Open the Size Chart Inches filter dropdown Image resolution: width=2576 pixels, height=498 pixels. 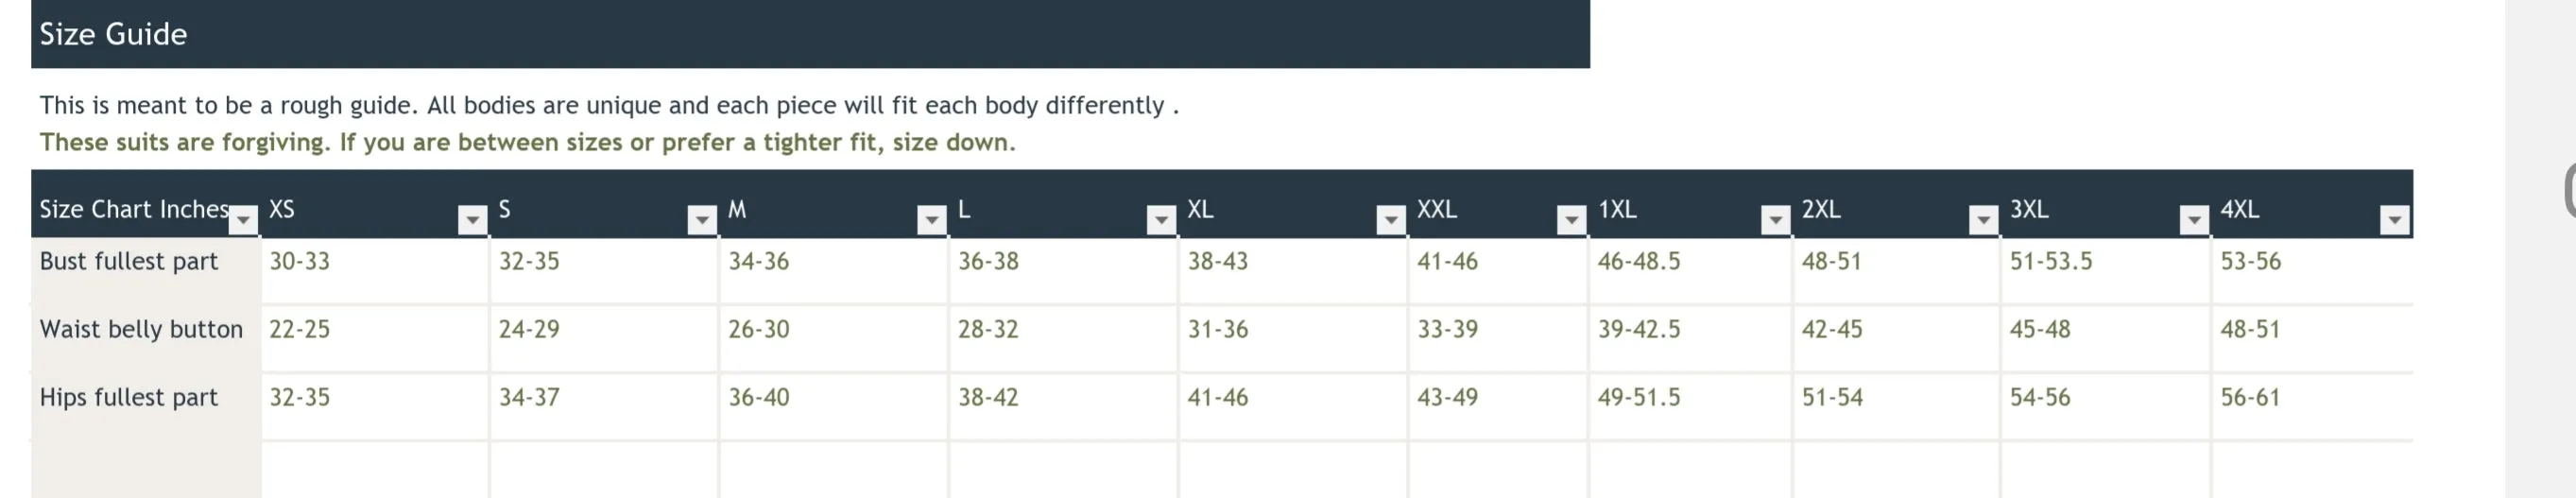[x=244, y=220]
